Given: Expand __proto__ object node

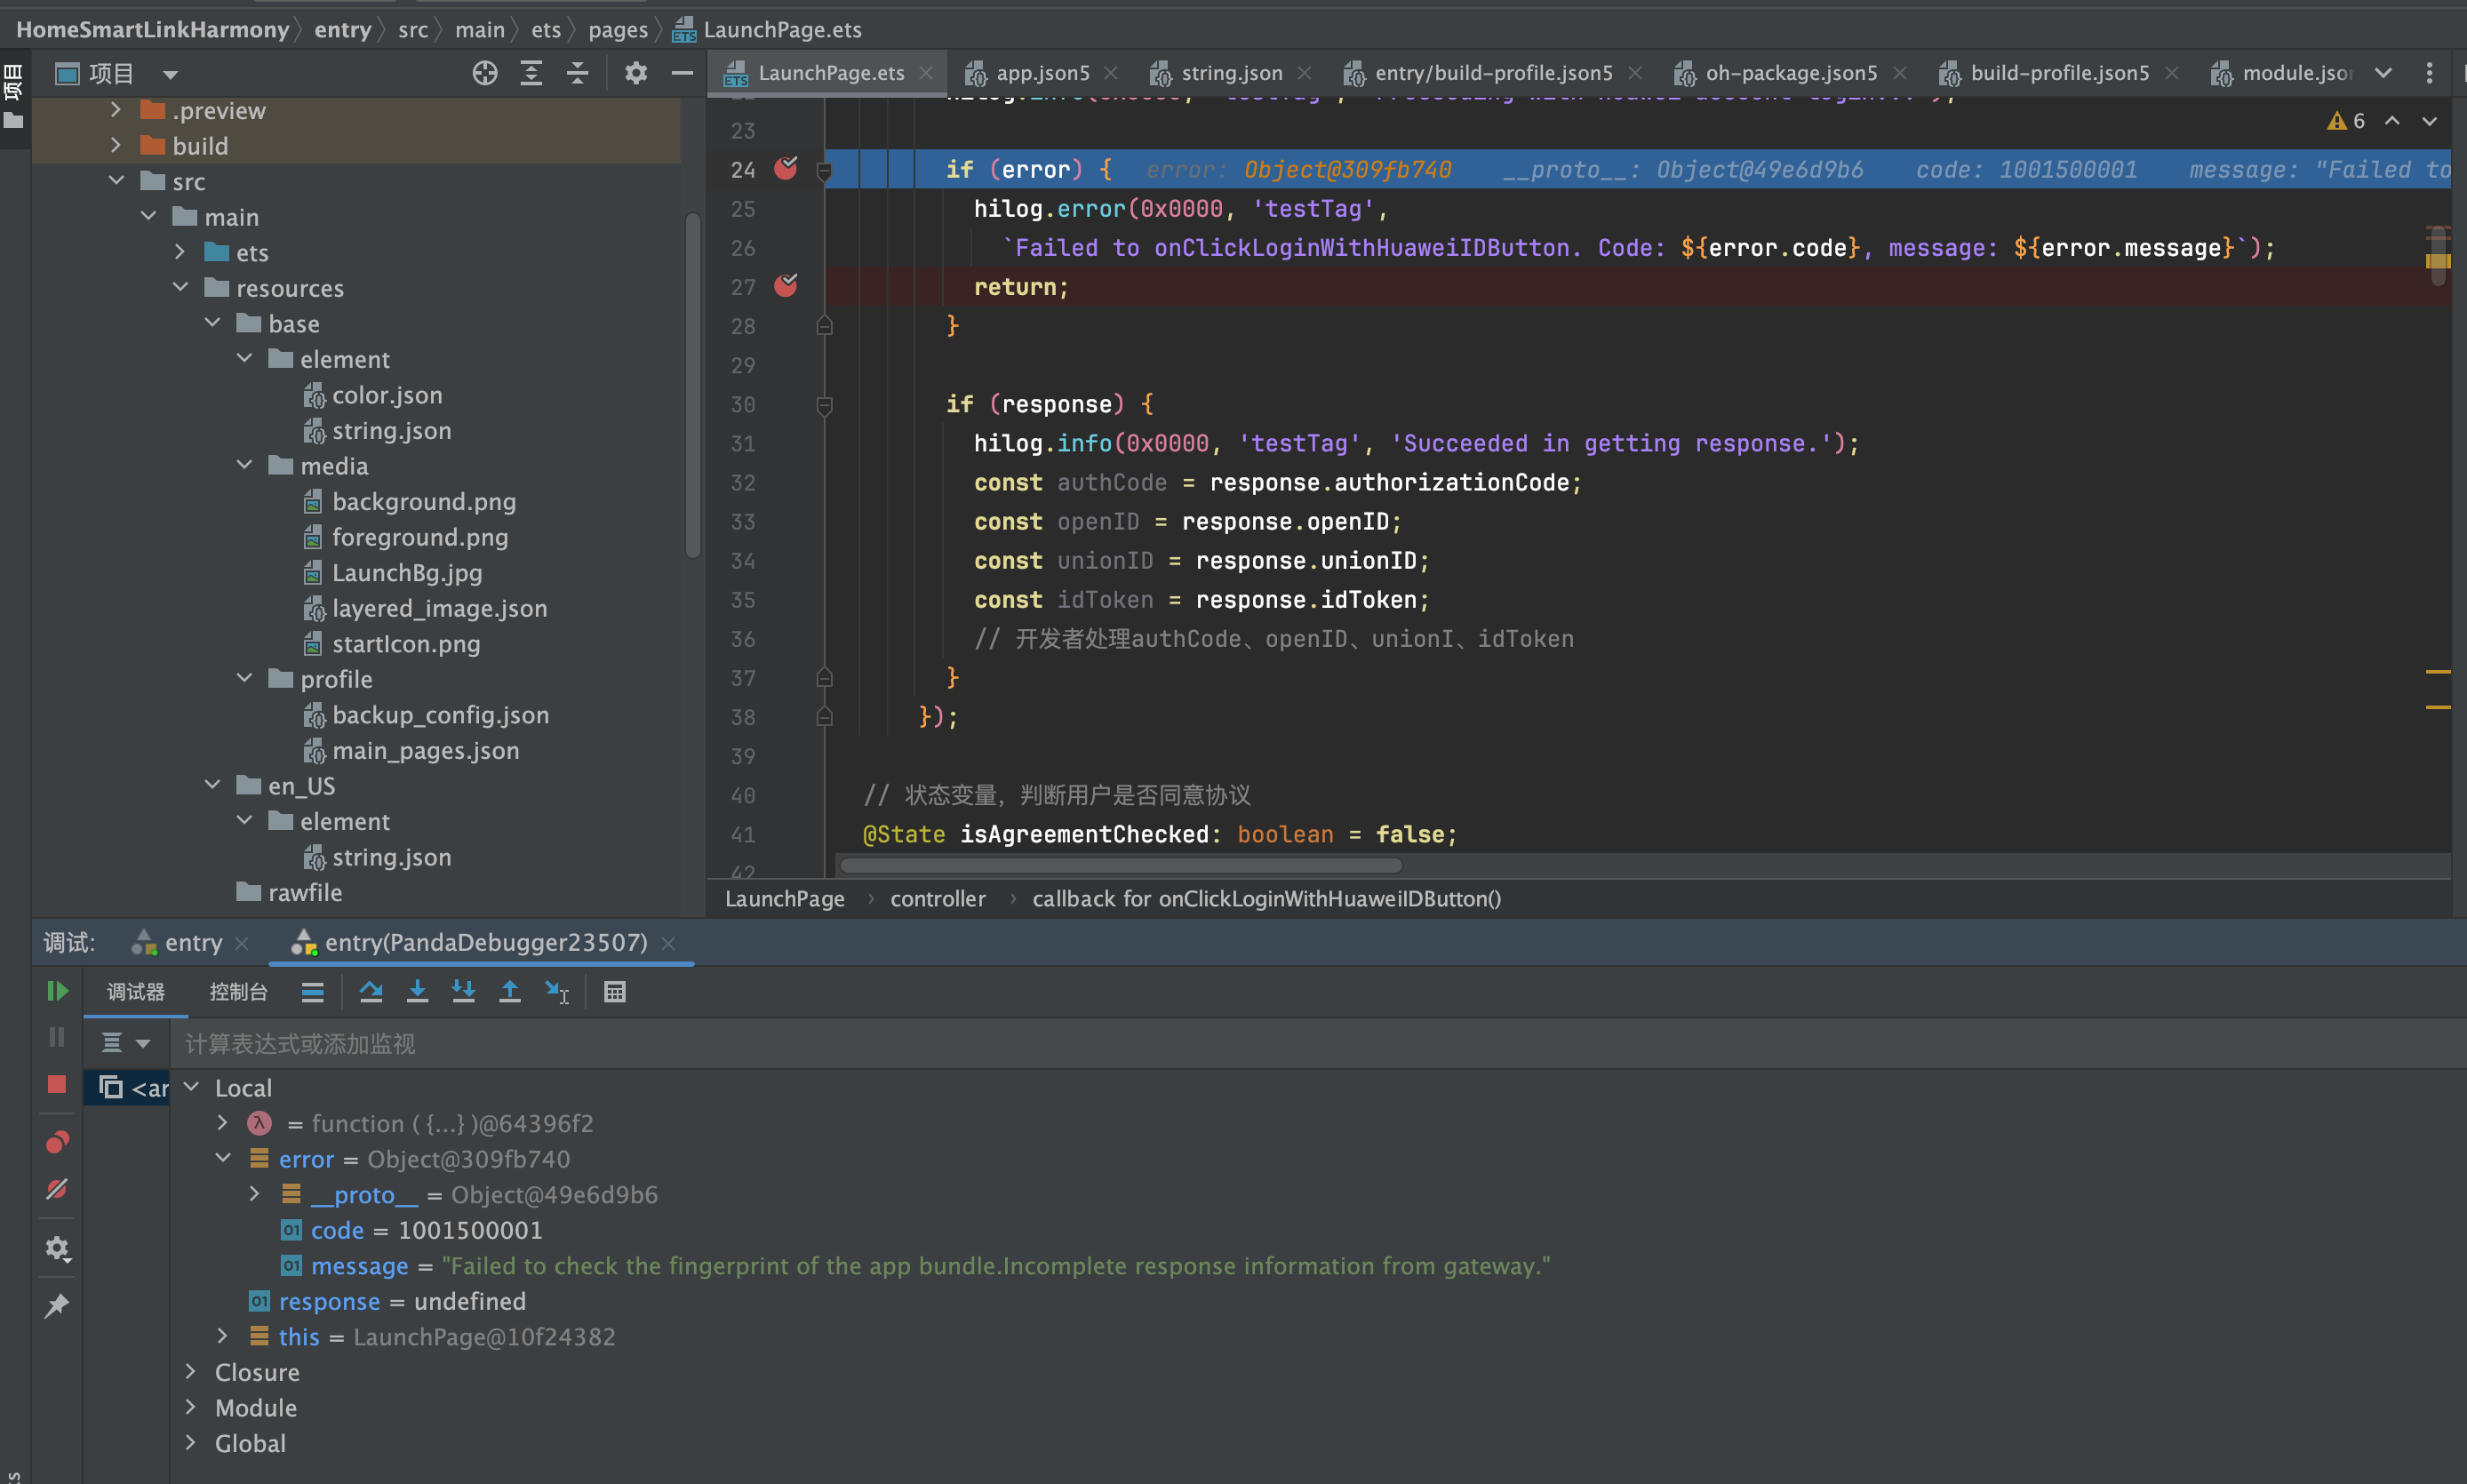Looking at the screenshot, I should [254, 1194].
